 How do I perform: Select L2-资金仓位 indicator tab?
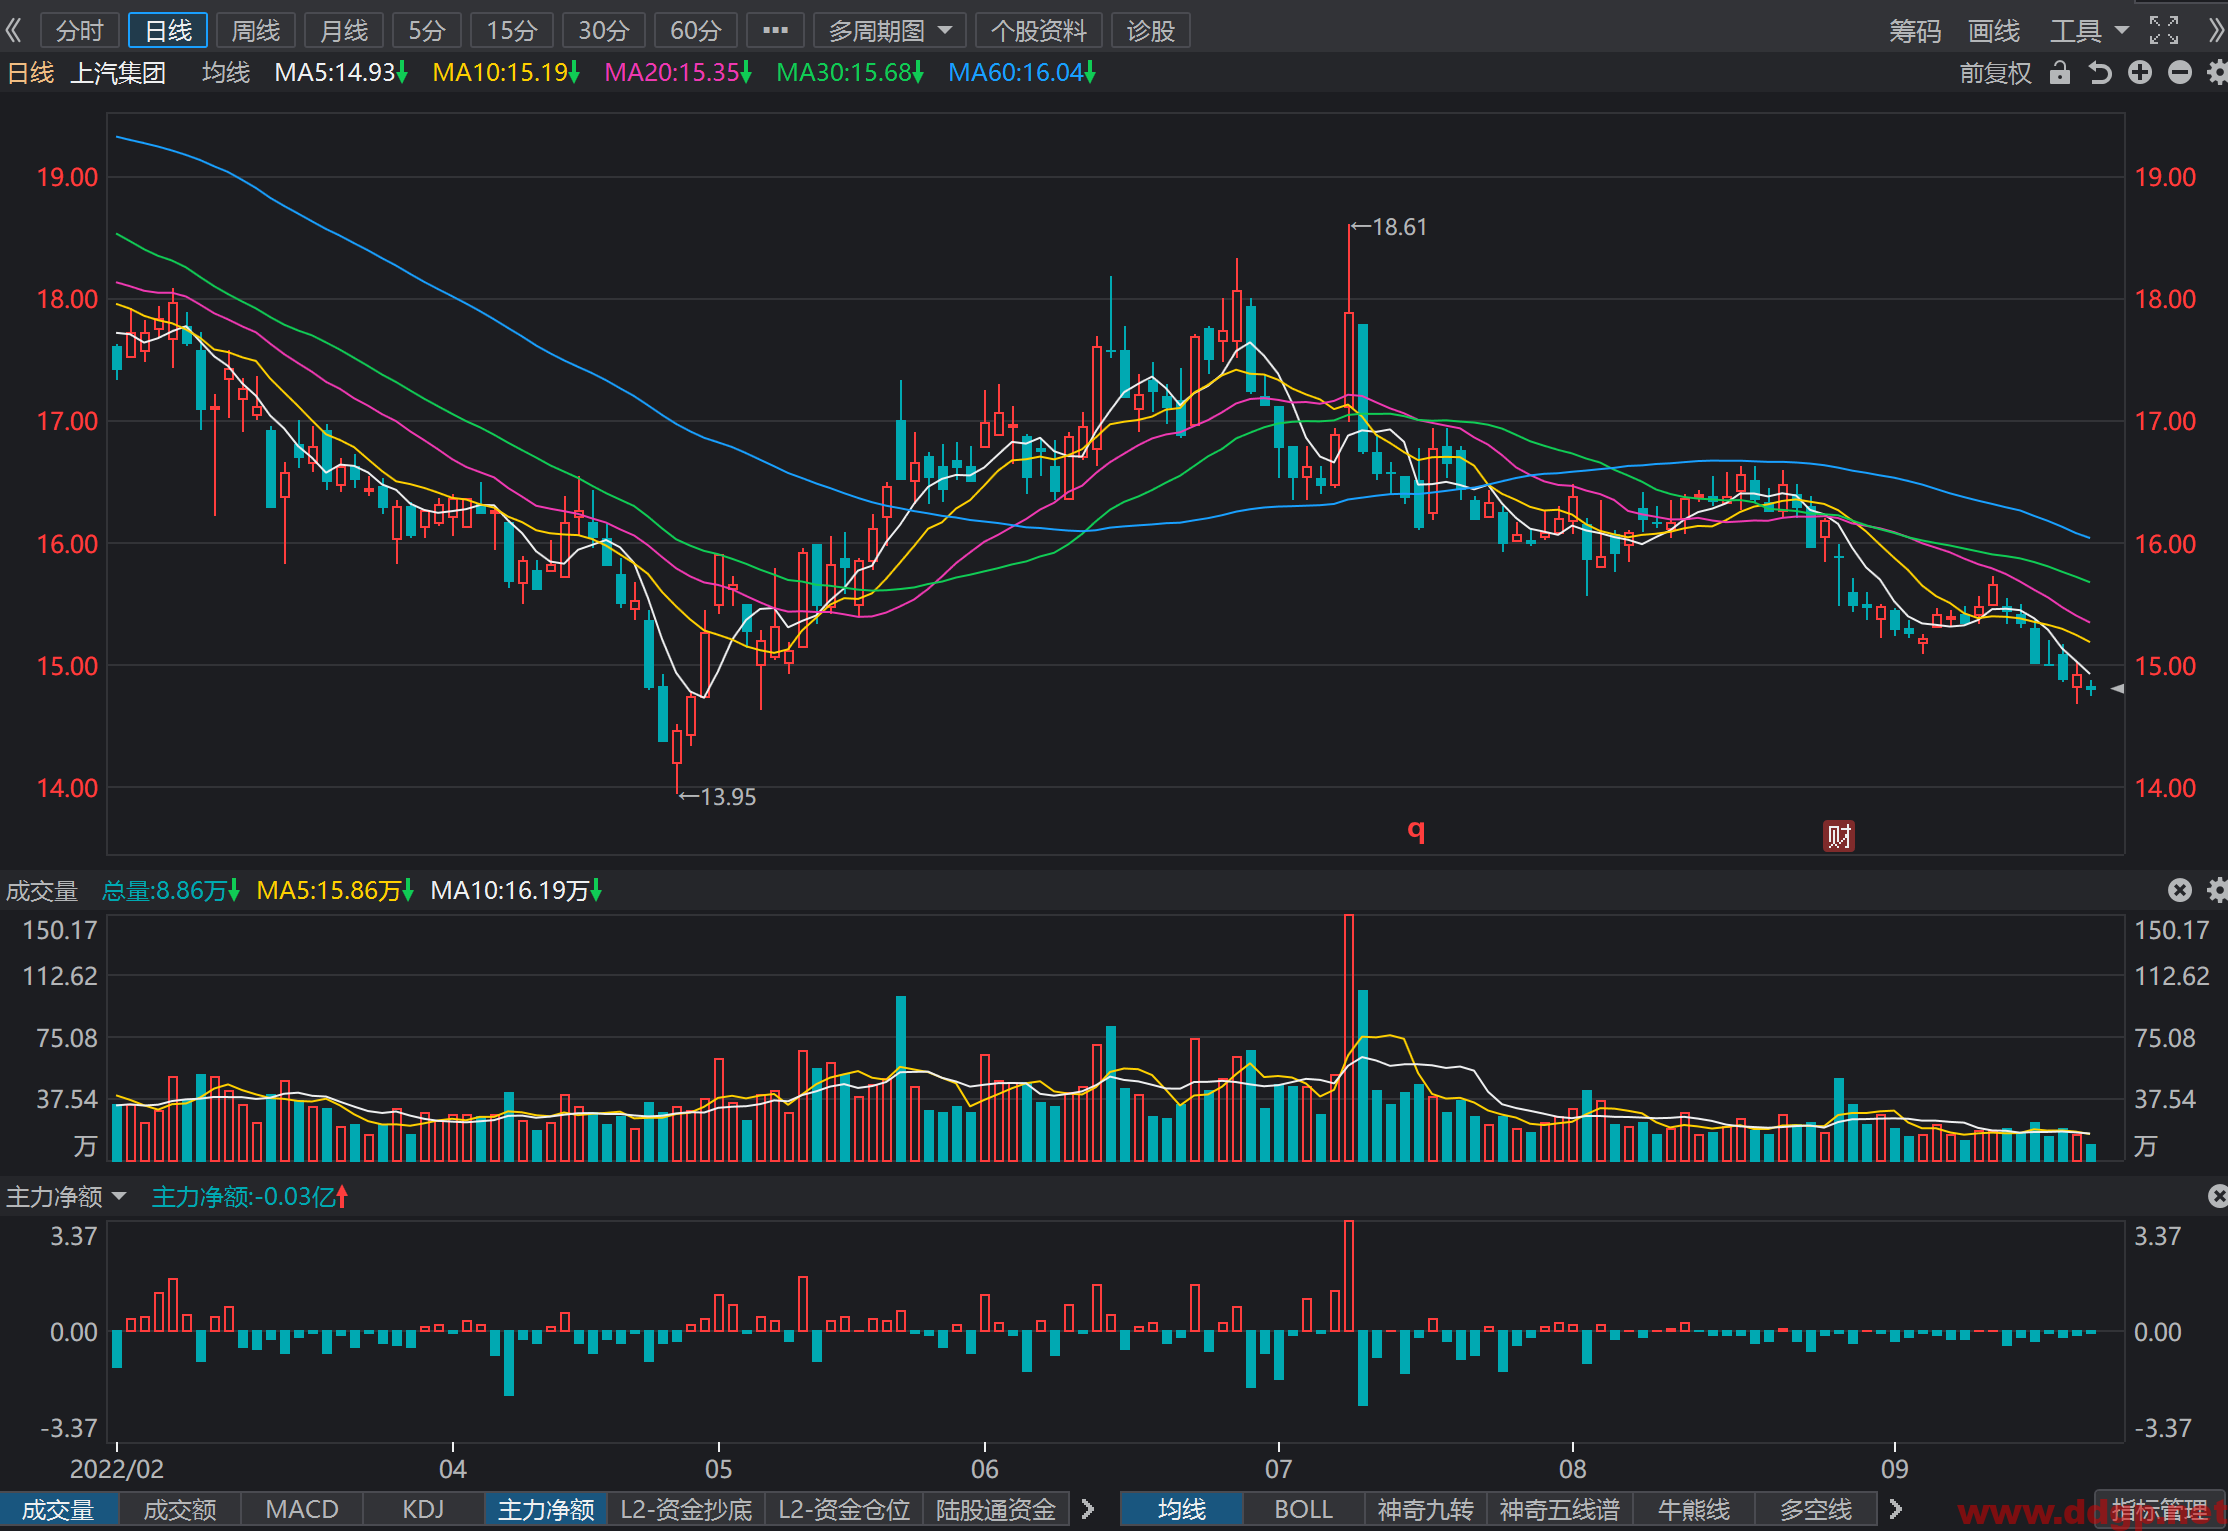(x=844, y=1509)
